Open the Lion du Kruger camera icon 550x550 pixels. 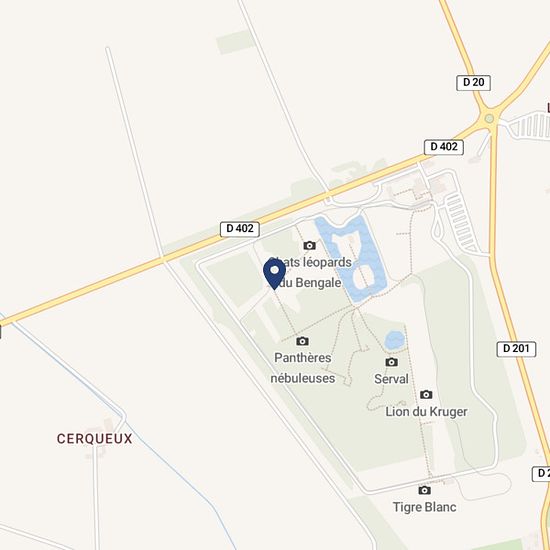coord(426,395)
